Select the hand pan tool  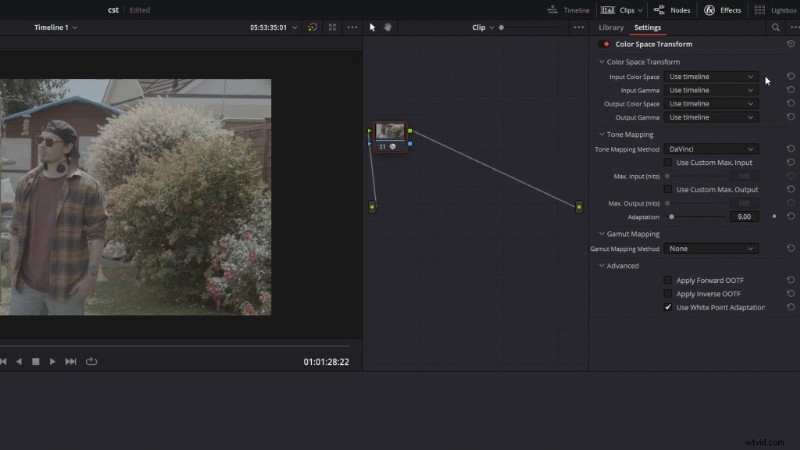coord(388,28)
